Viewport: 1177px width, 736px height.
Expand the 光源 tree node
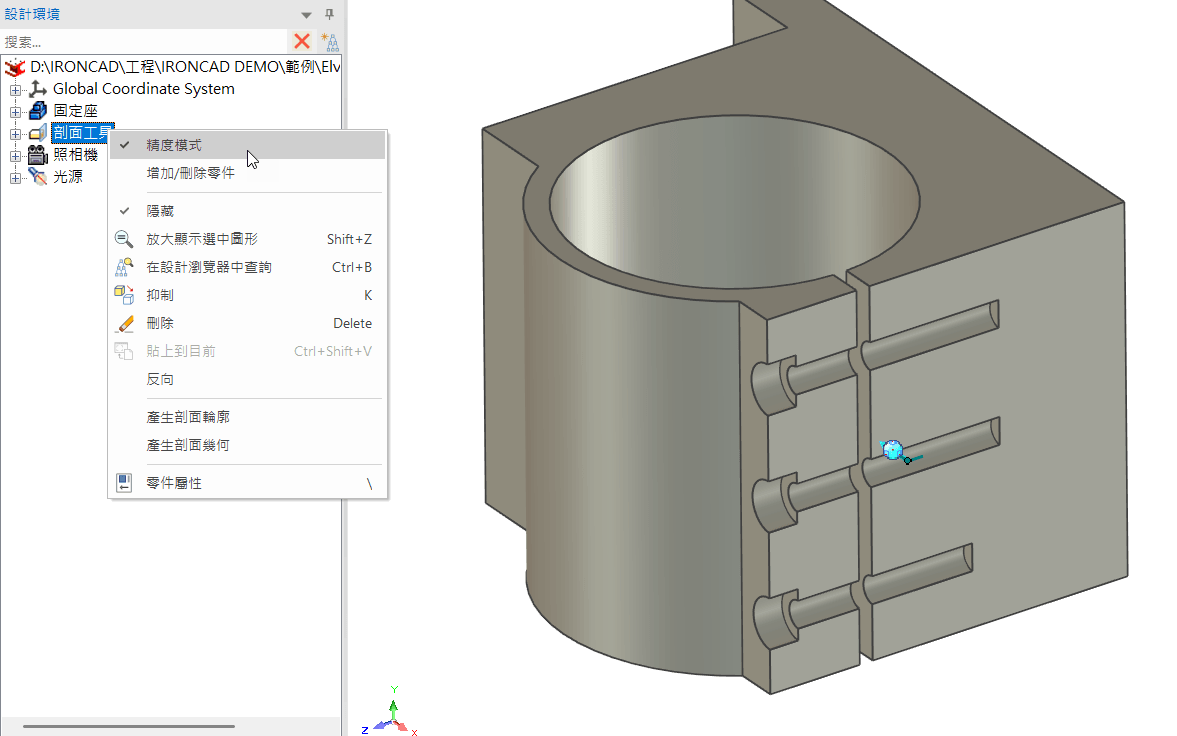(x=14, y=176)
